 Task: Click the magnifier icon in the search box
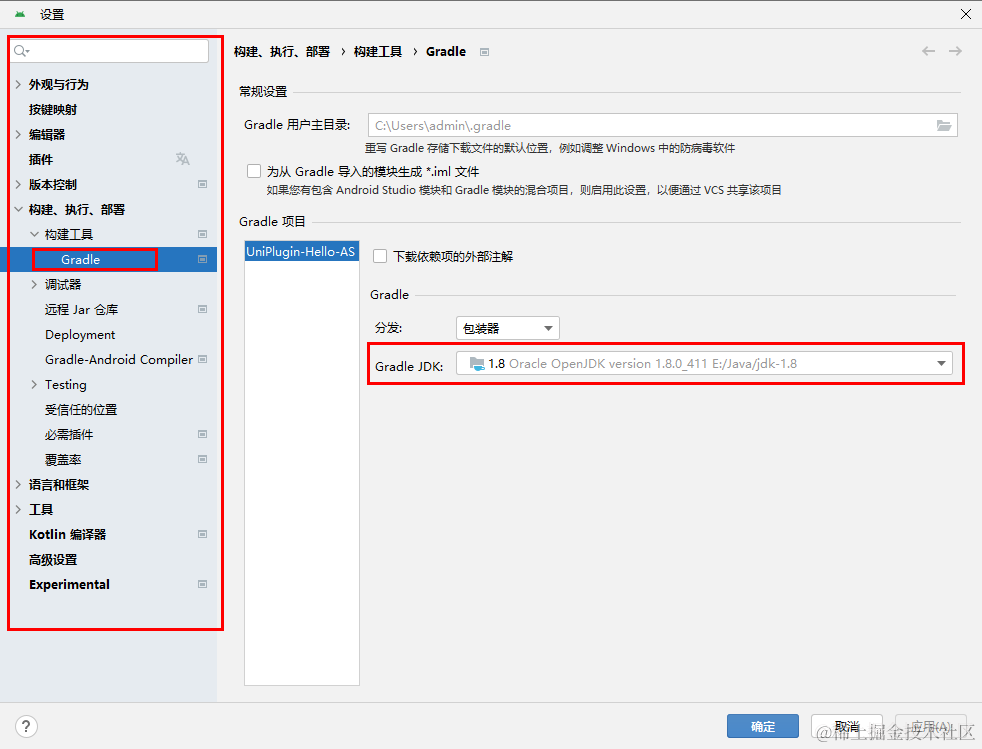coord(22,50)
